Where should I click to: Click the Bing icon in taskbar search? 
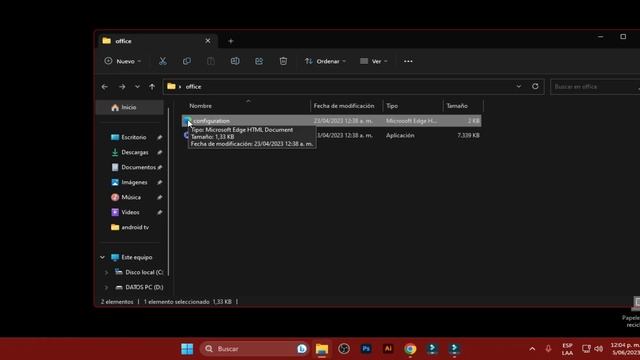302,349
